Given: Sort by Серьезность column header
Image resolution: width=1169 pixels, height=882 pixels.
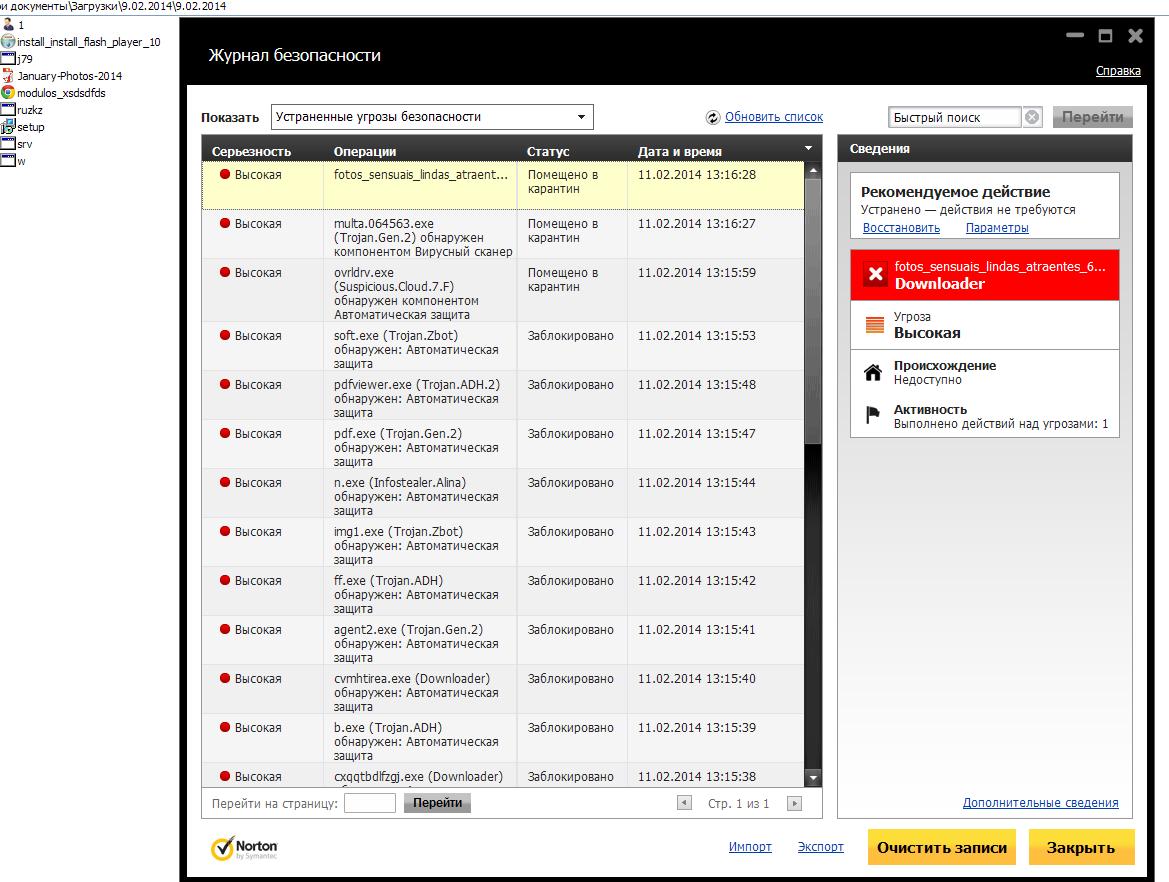Looking at the screenshot, I should click(x=252, y=151).
